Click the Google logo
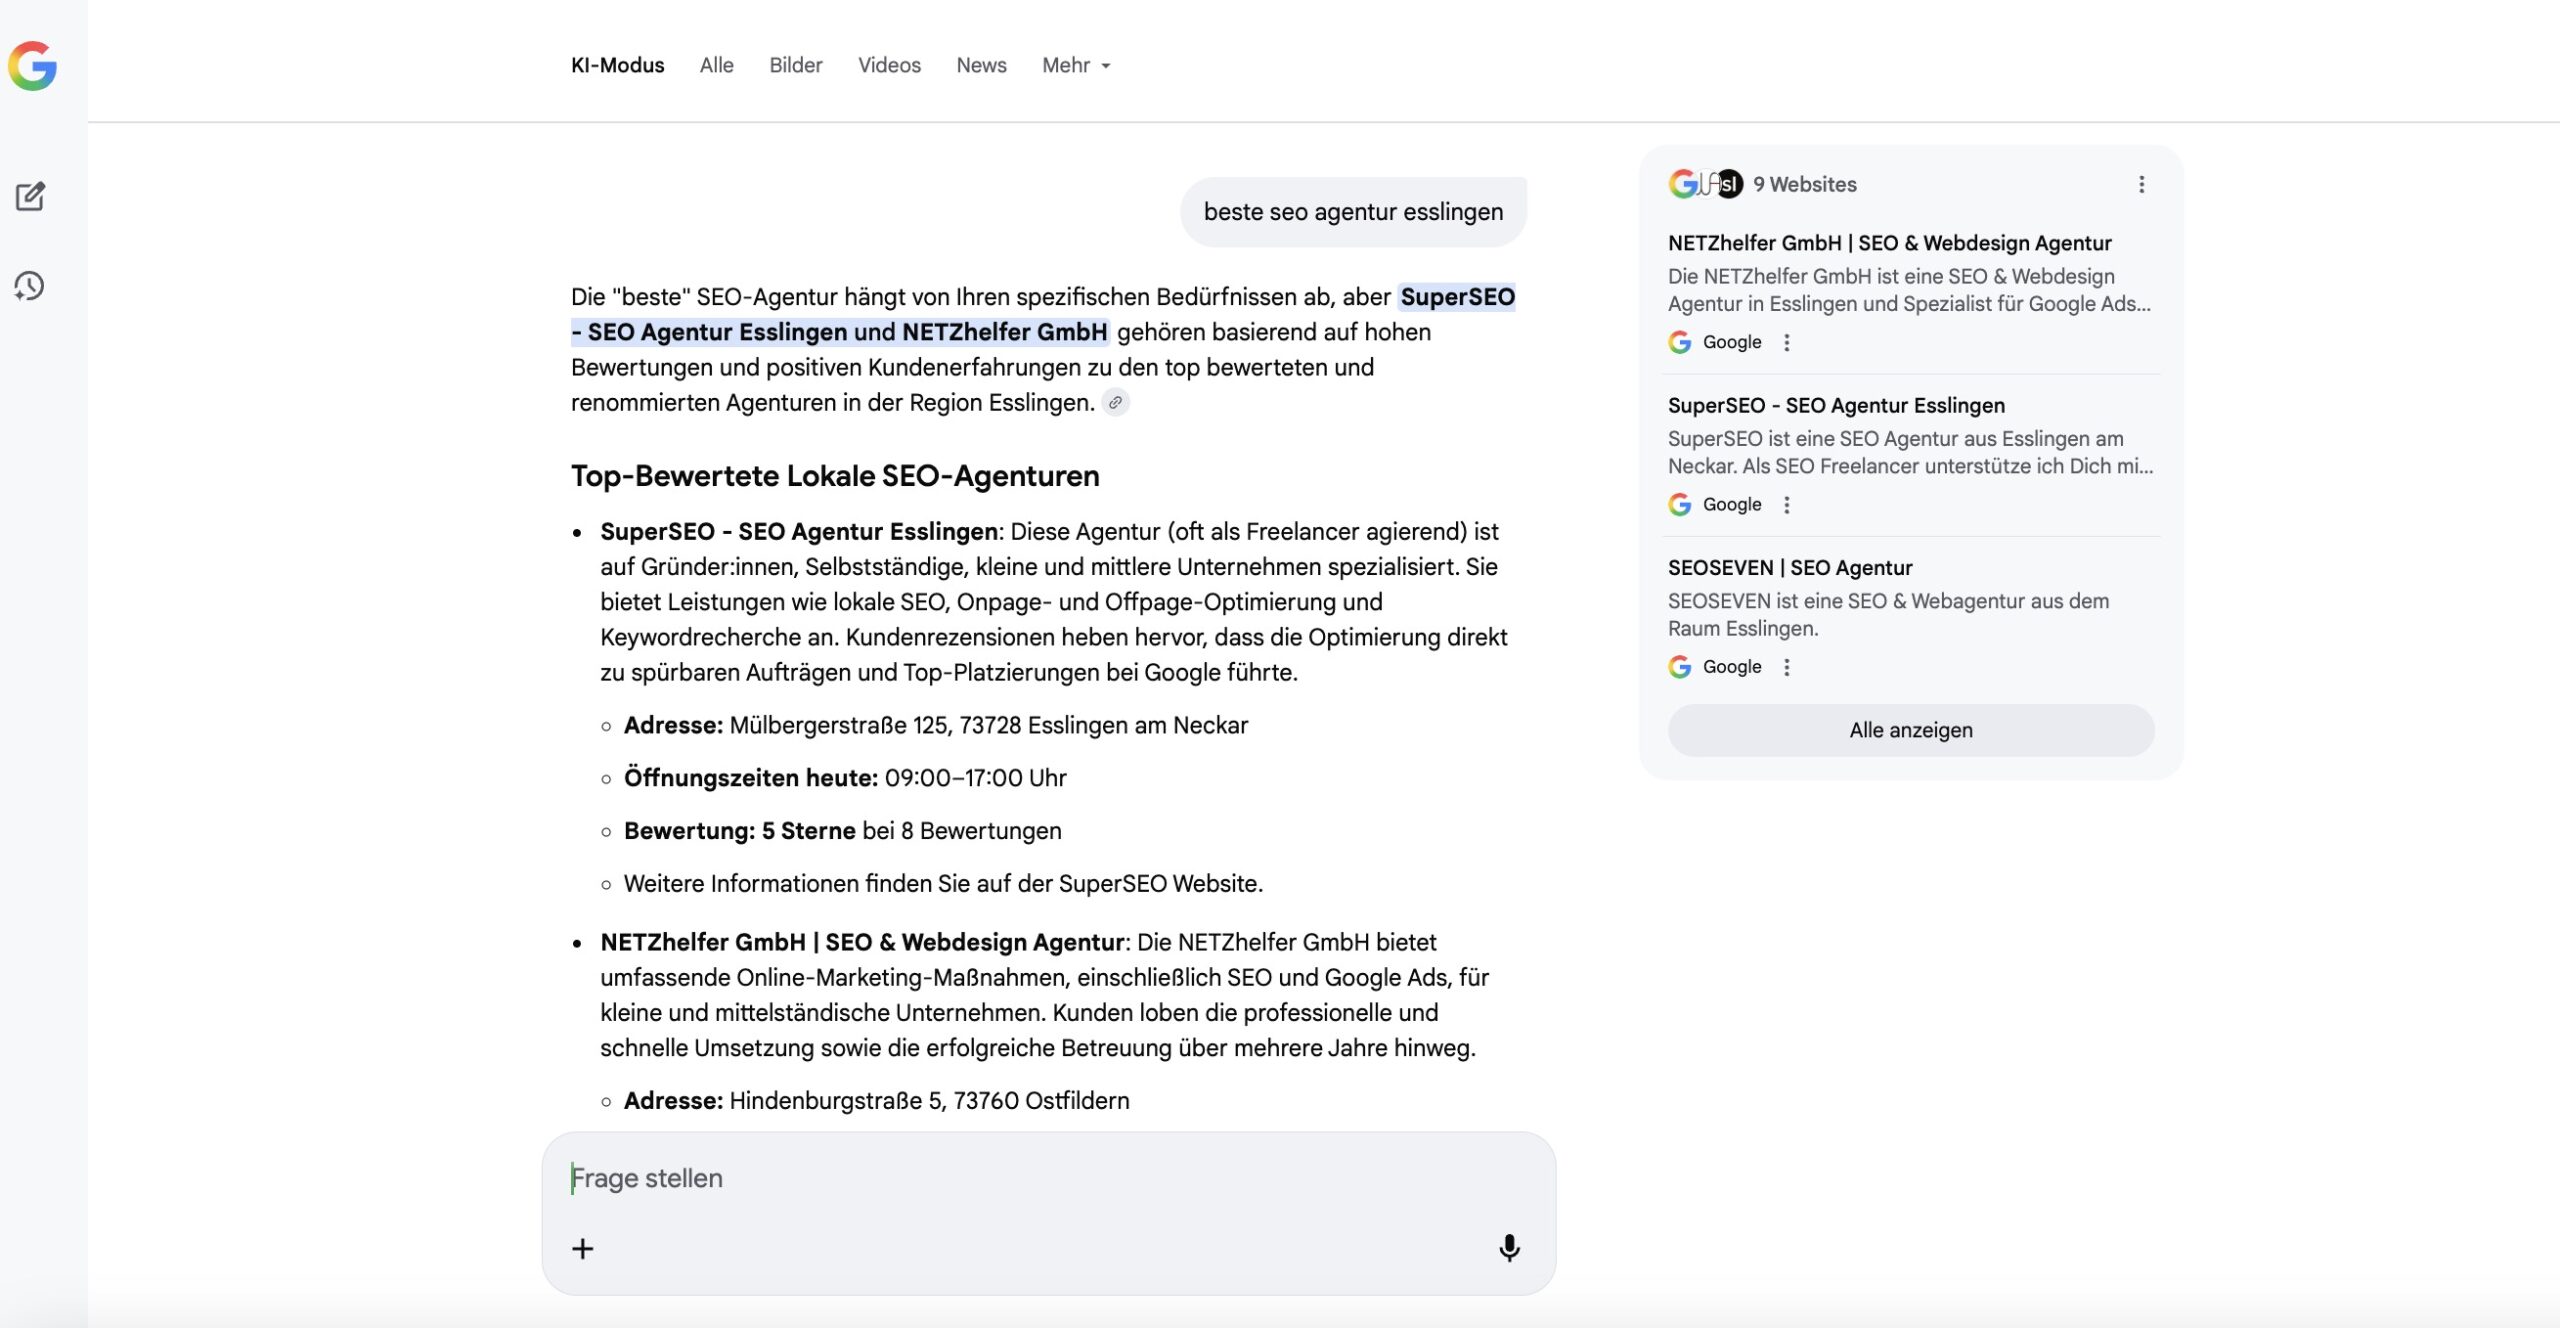 (x=33, y=66)
